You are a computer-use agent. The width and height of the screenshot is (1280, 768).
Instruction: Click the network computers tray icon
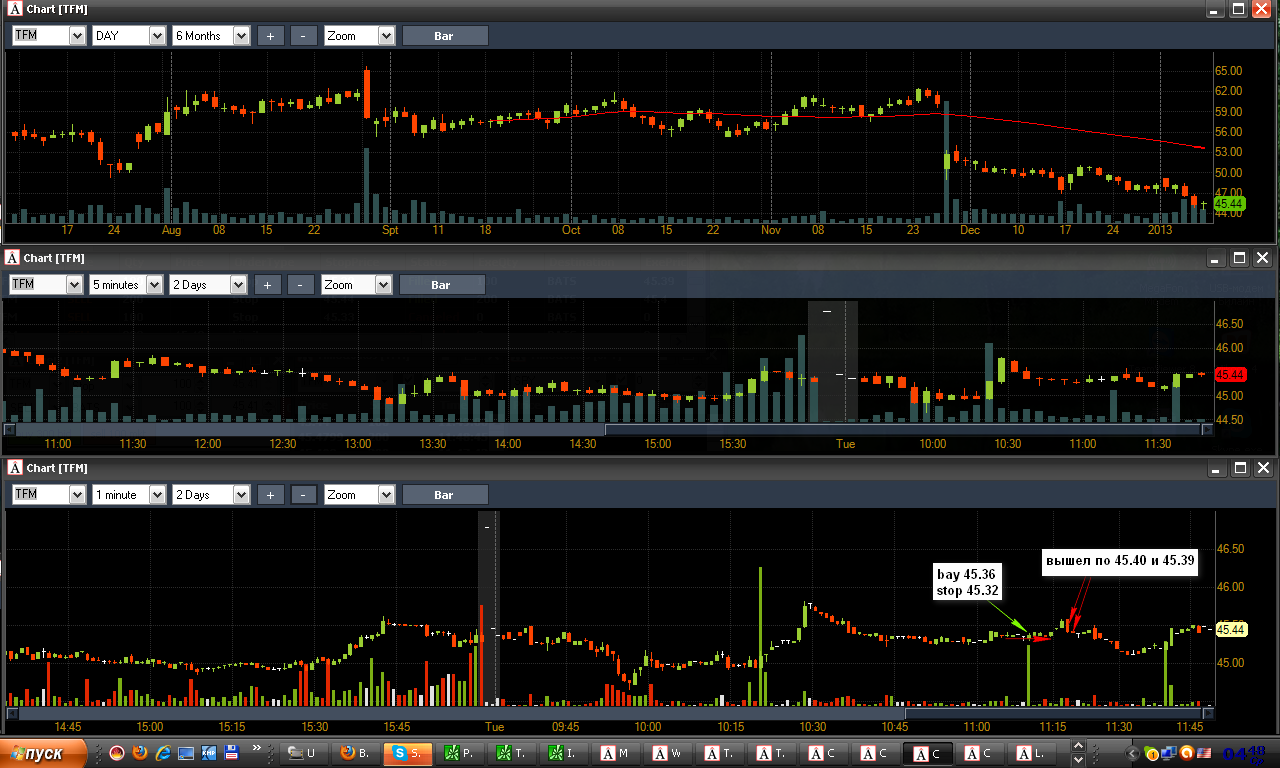click(x=1168, y=753)
